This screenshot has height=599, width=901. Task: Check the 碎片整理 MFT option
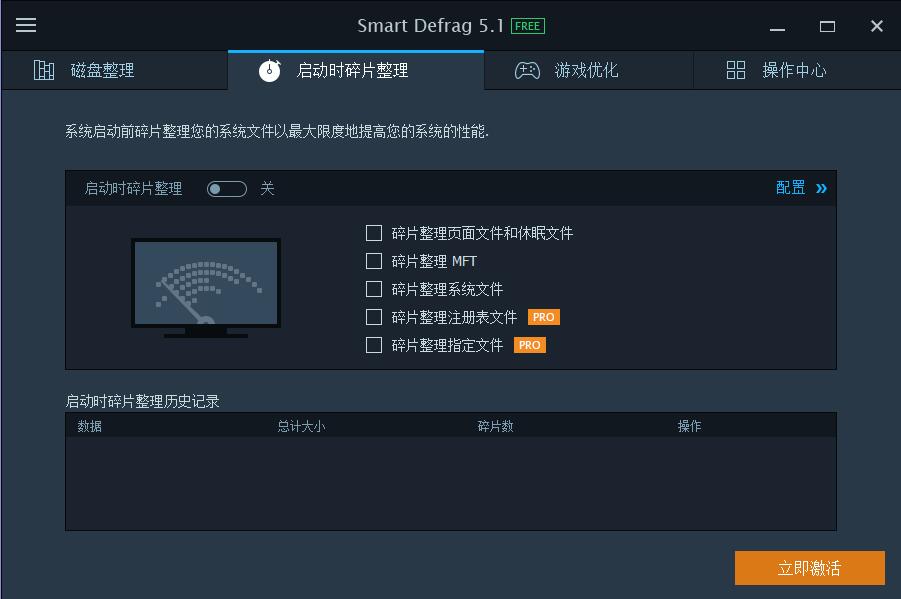click(x=374, y=261)
